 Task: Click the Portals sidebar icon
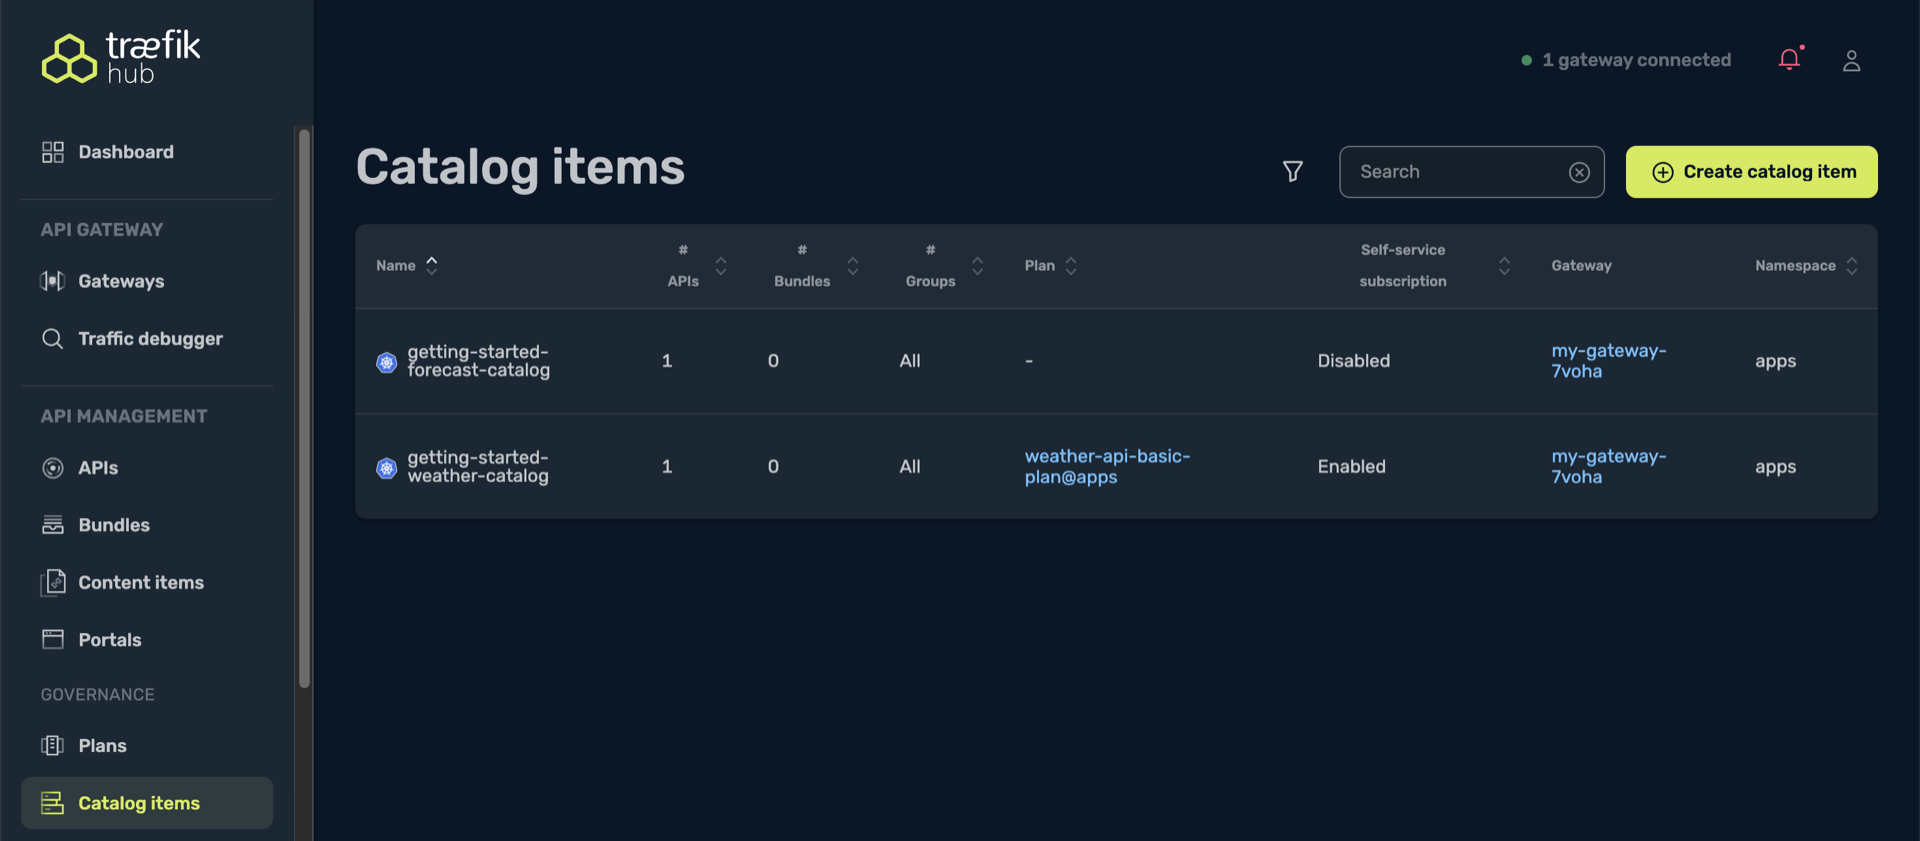(x=53, y=639)
